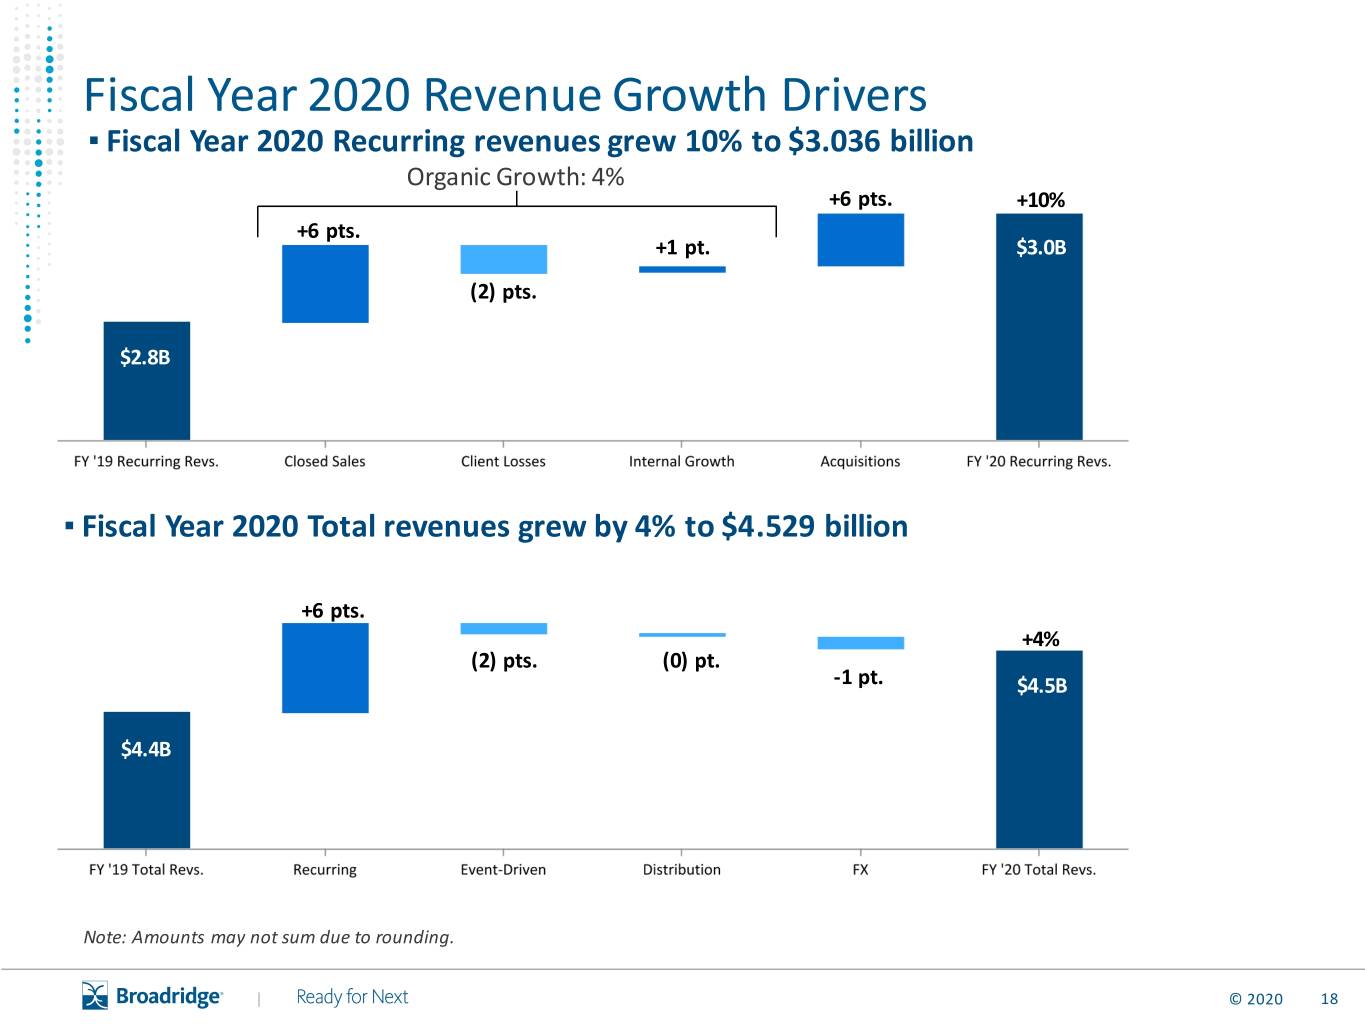
Task: Click the thin Distribution bar
Action: [682, 635]
